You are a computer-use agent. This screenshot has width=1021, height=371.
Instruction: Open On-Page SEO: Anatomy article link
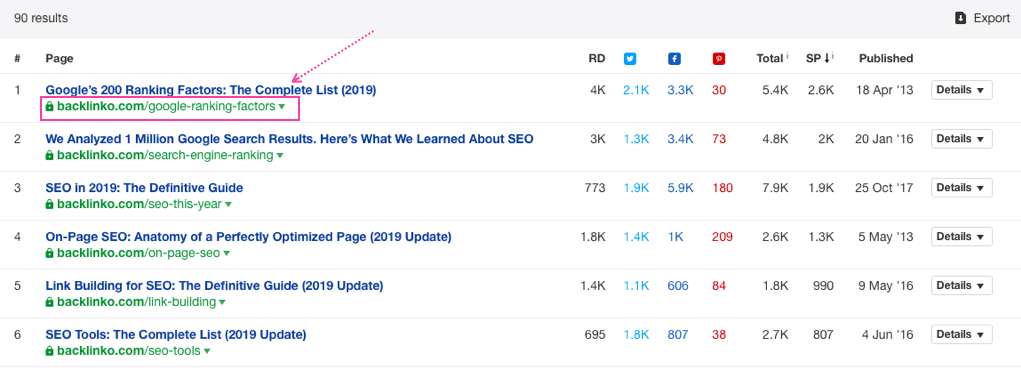point(248,236)
